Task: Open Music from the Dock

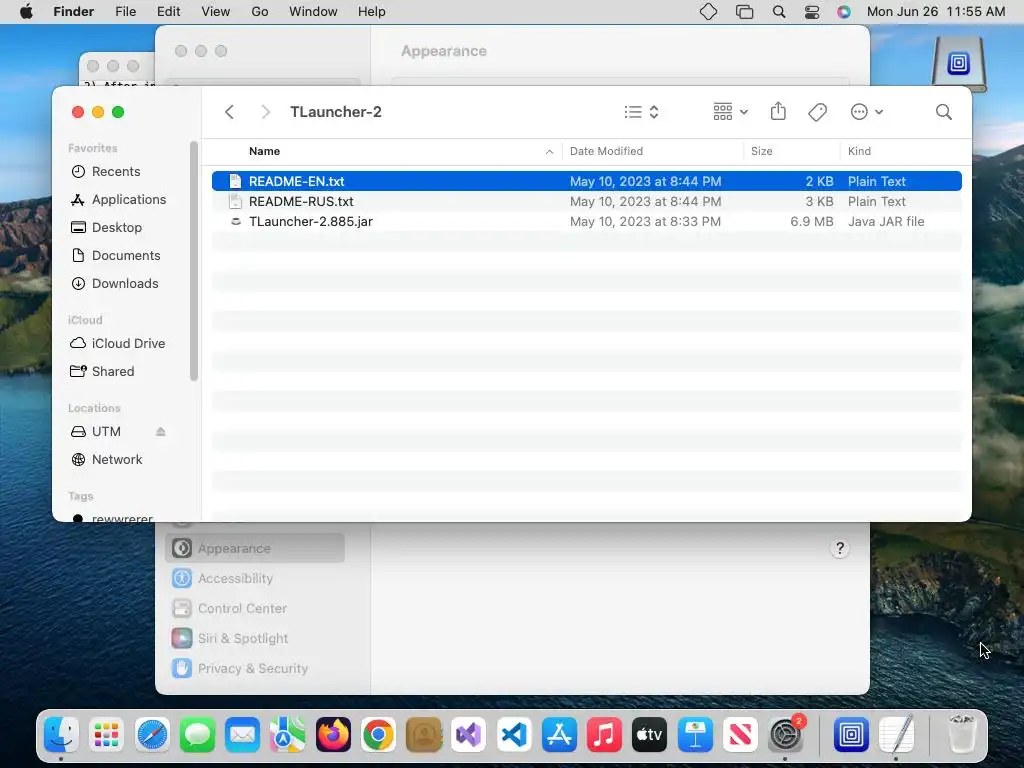Action: (x=604, y=734)
